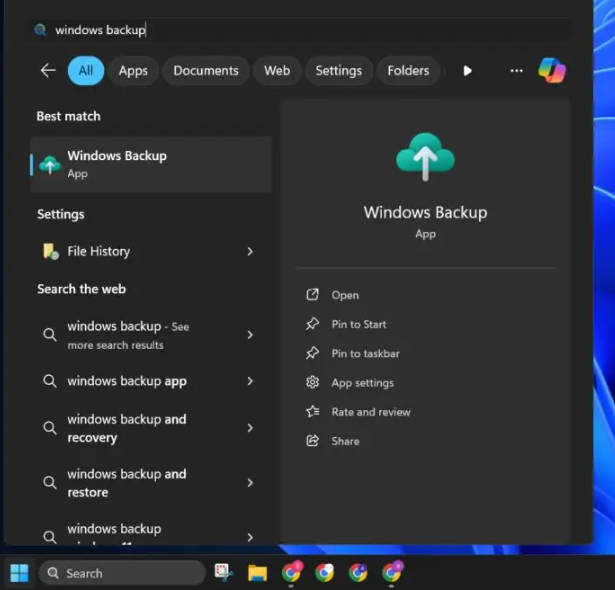This screenshot has height=590, width=615.
Task: Click magnifier beside 'windows backup and restore'
Action: 49,483
